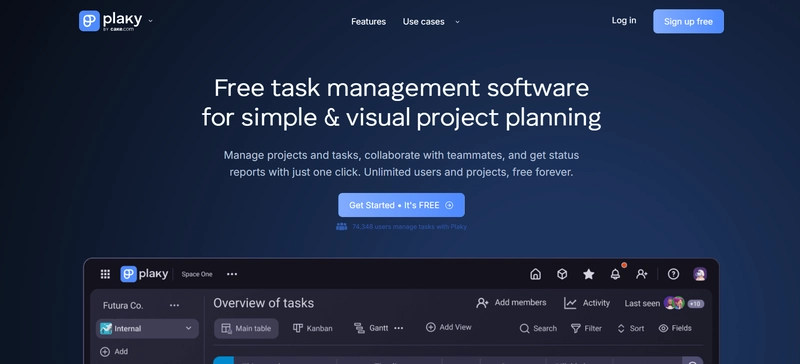Expand the chevron after Use cases
800x364 pixels.
click(457, 21)
